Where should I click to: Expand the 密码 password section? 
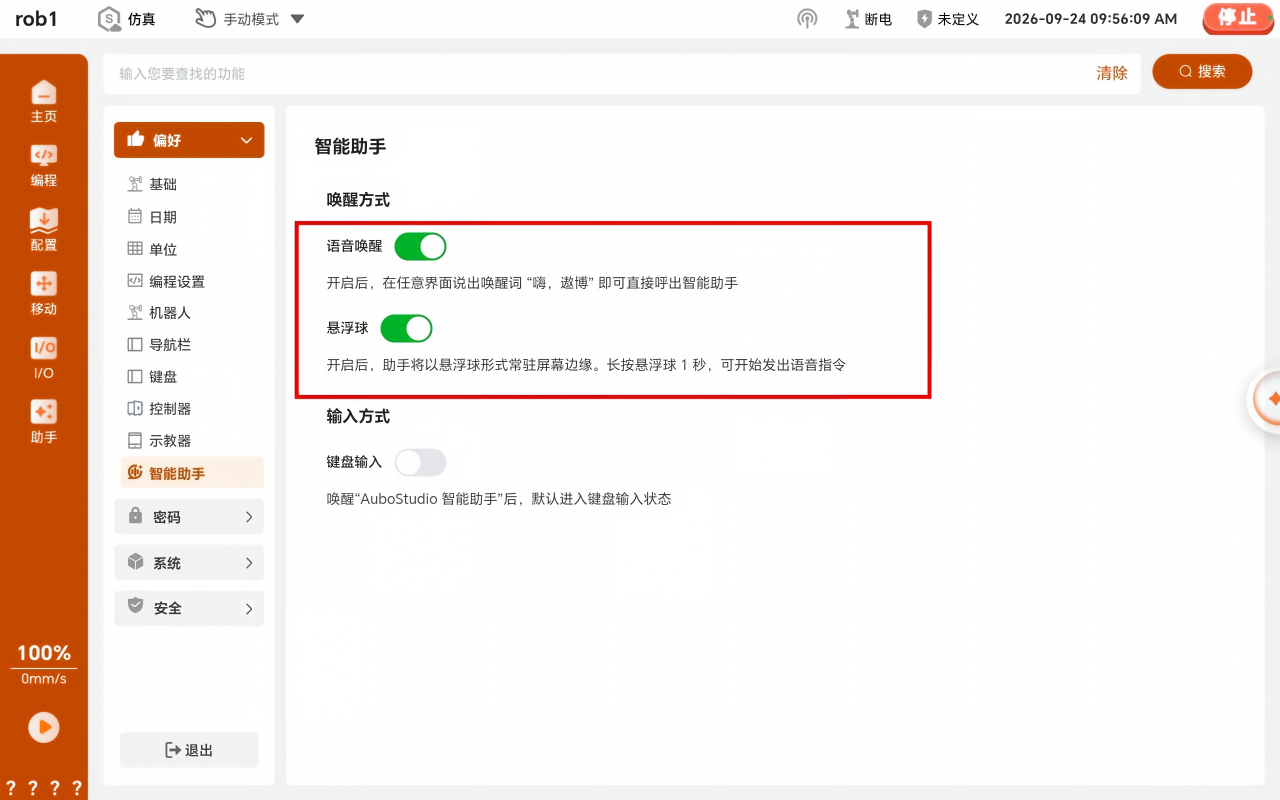189,517
